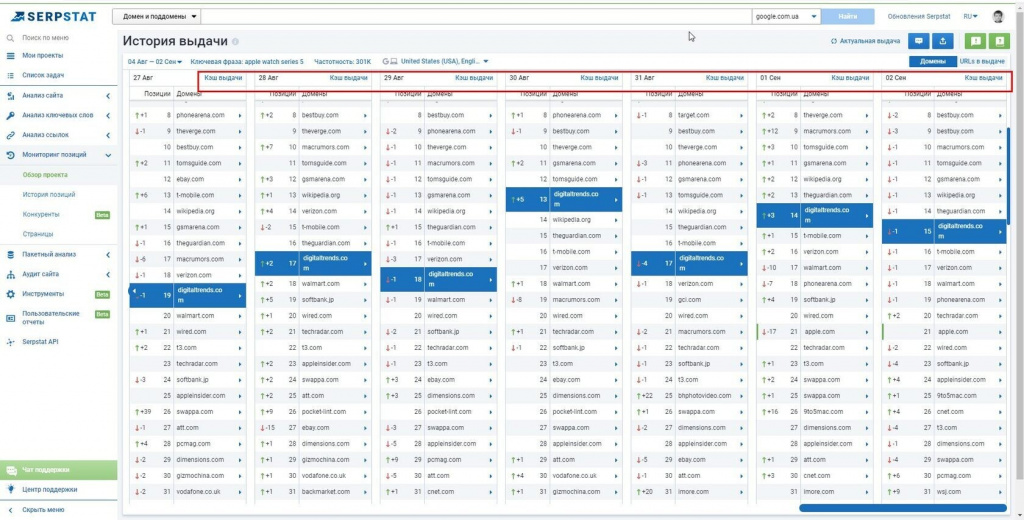Viewport: 1024px width, 520px height.
Task: Switch view to Домены toggle
Action: tap(932, 61)
